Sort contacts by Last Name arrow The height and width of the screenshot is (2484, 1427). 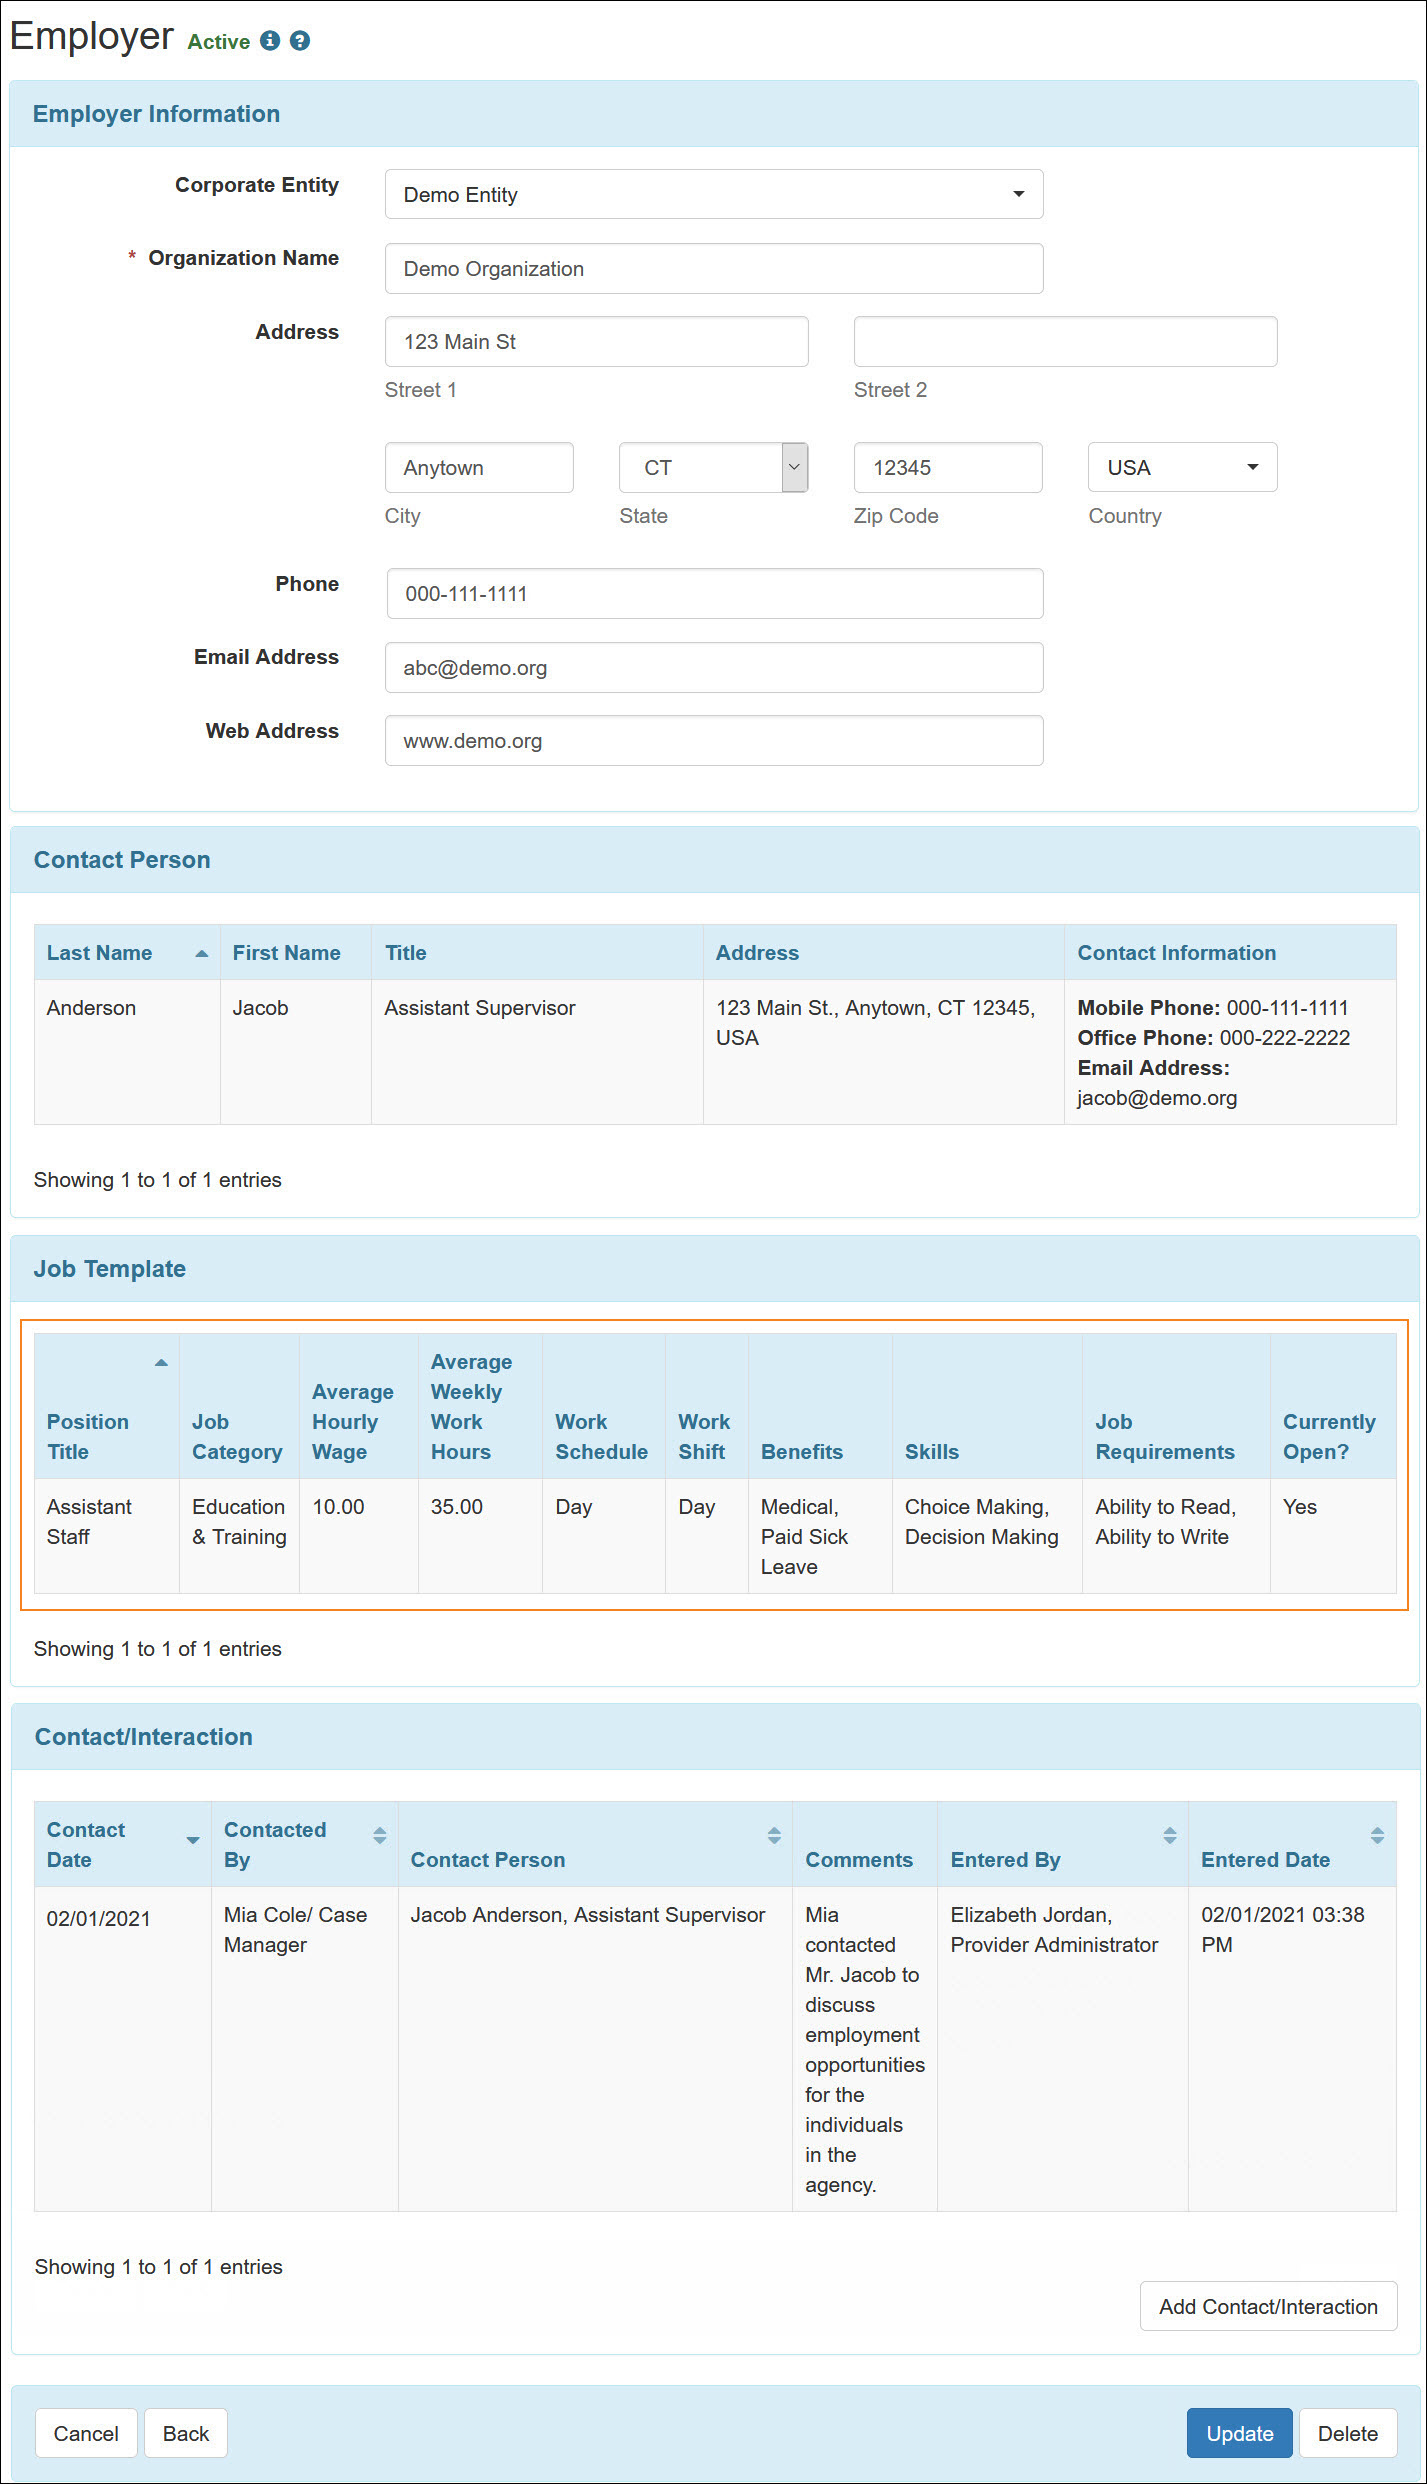point(201,953)
